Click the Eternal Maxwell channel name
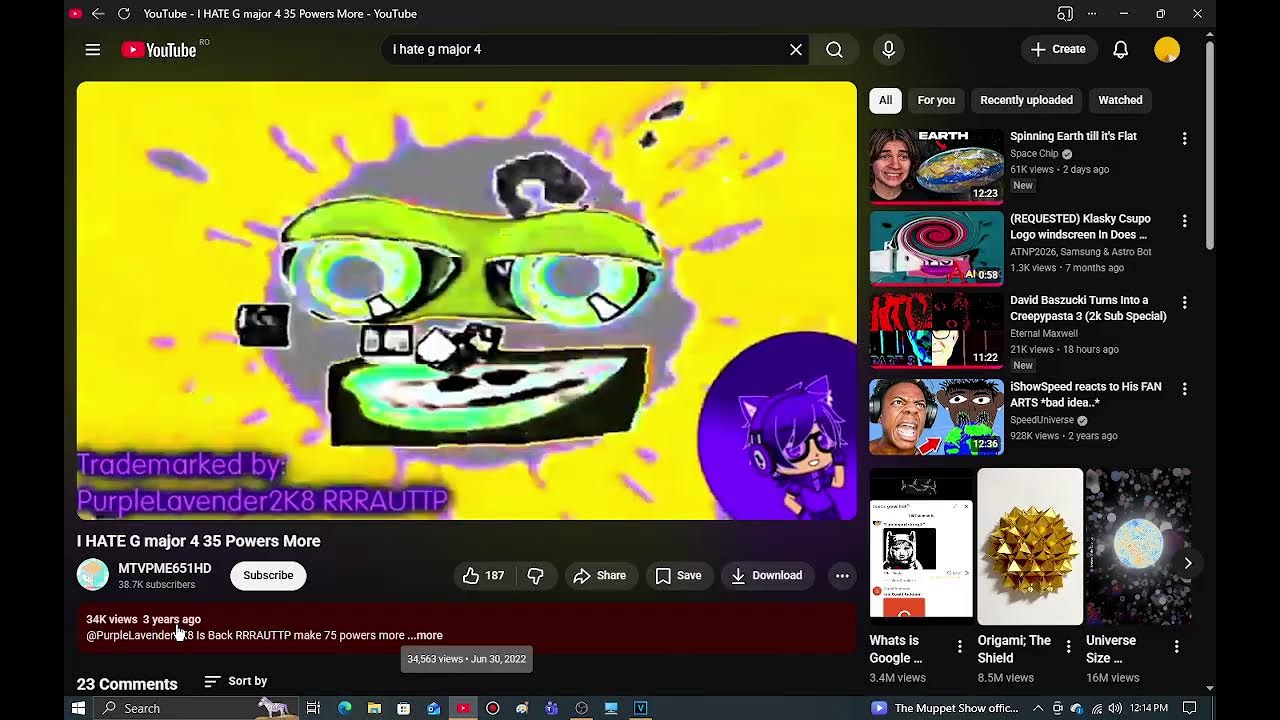 point(1044,334)
